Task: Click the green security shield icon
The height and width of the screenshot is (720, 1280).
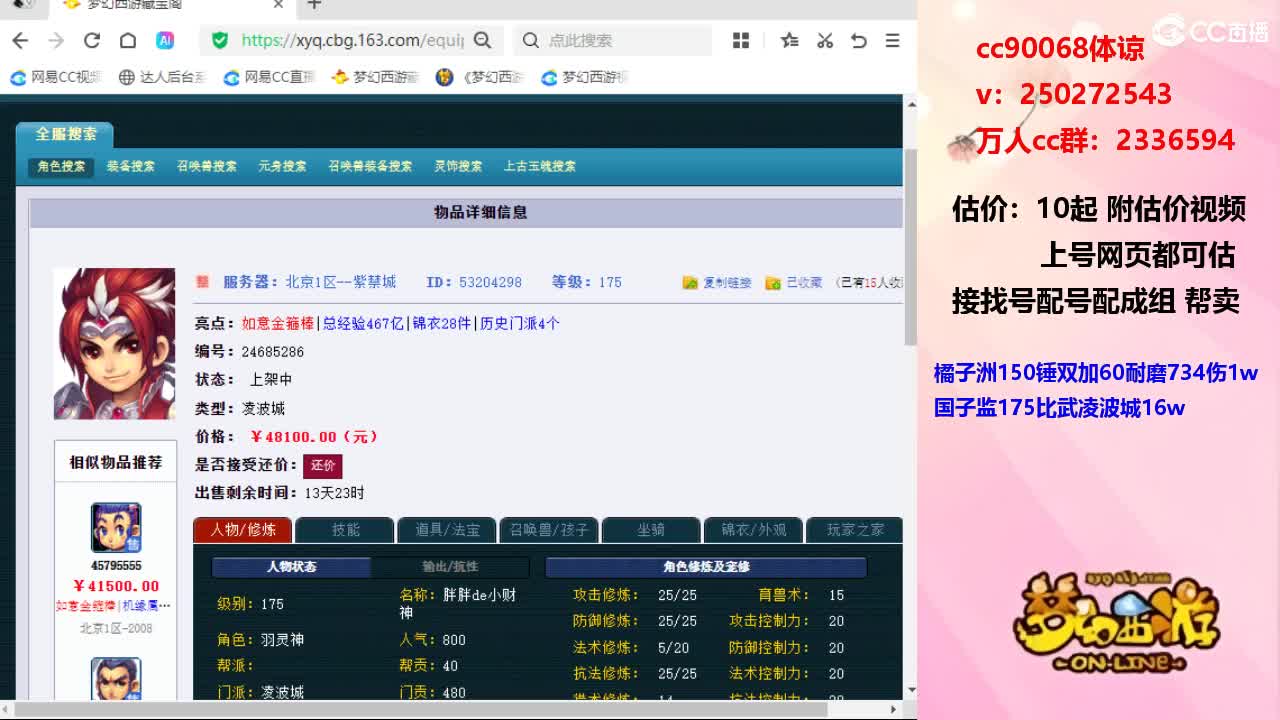Action: [220, 40]
